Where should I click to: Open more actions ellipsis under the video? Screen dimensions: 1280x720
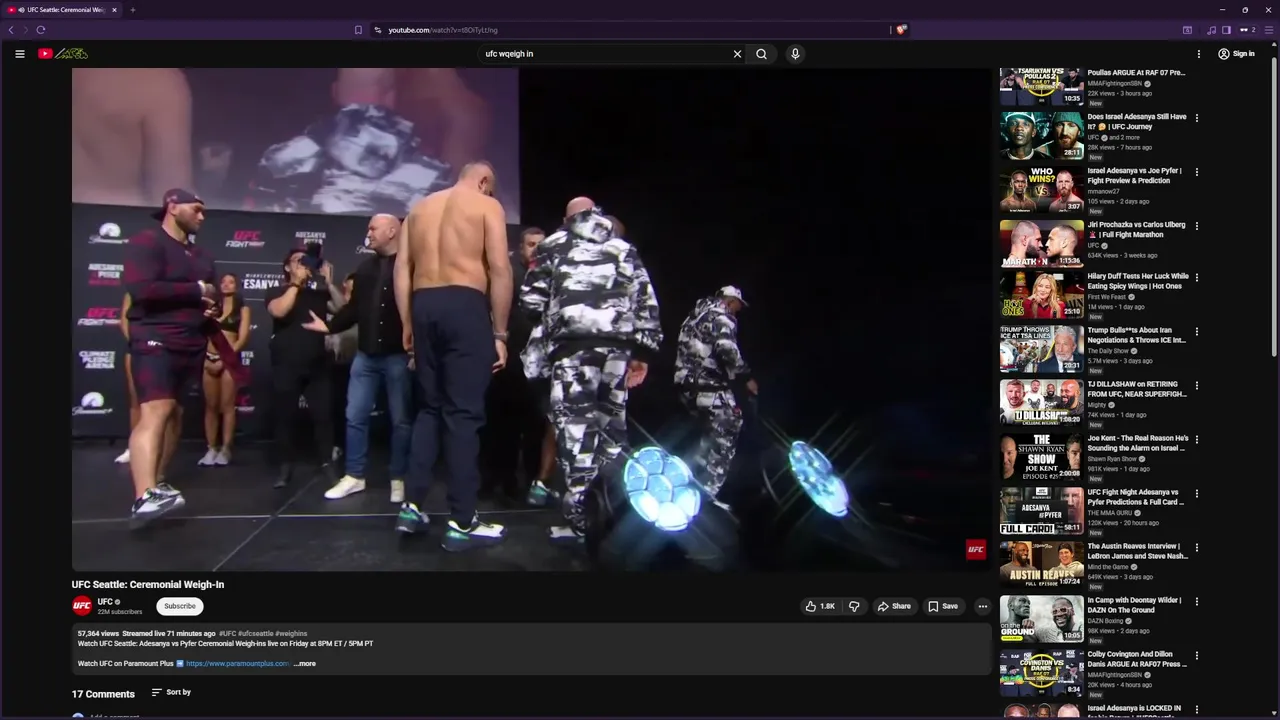pyautogui.click(x=983, y=606)
